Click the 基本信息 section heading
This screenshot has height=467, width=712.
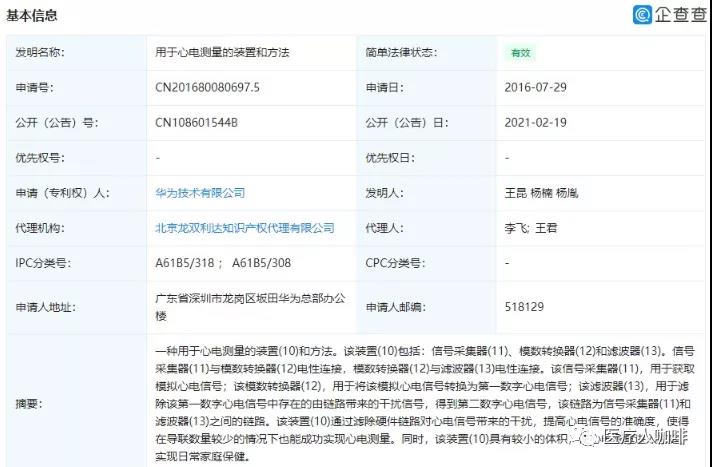(x=31, y=15)
